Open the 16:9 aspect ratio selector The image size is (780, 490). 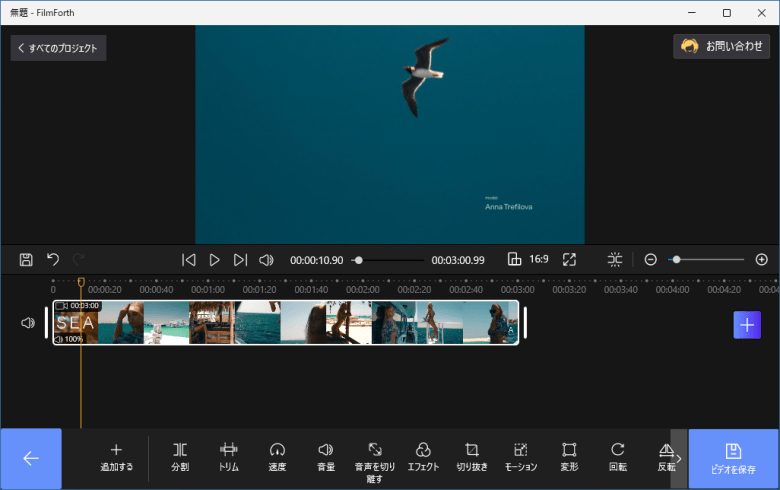pos(528,259)
